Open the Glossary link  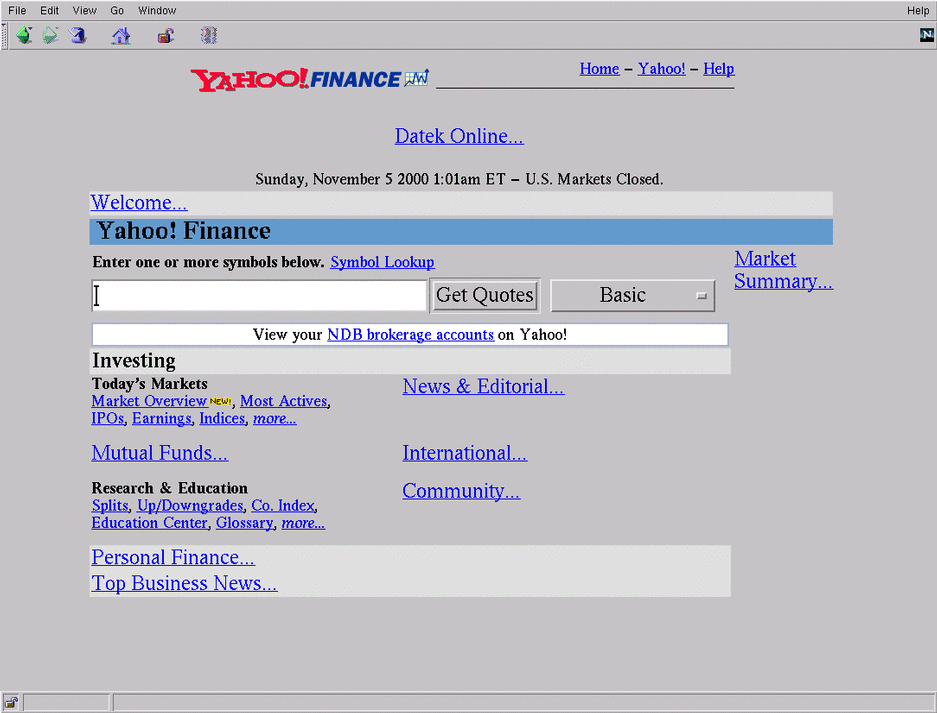click(245, 523)
